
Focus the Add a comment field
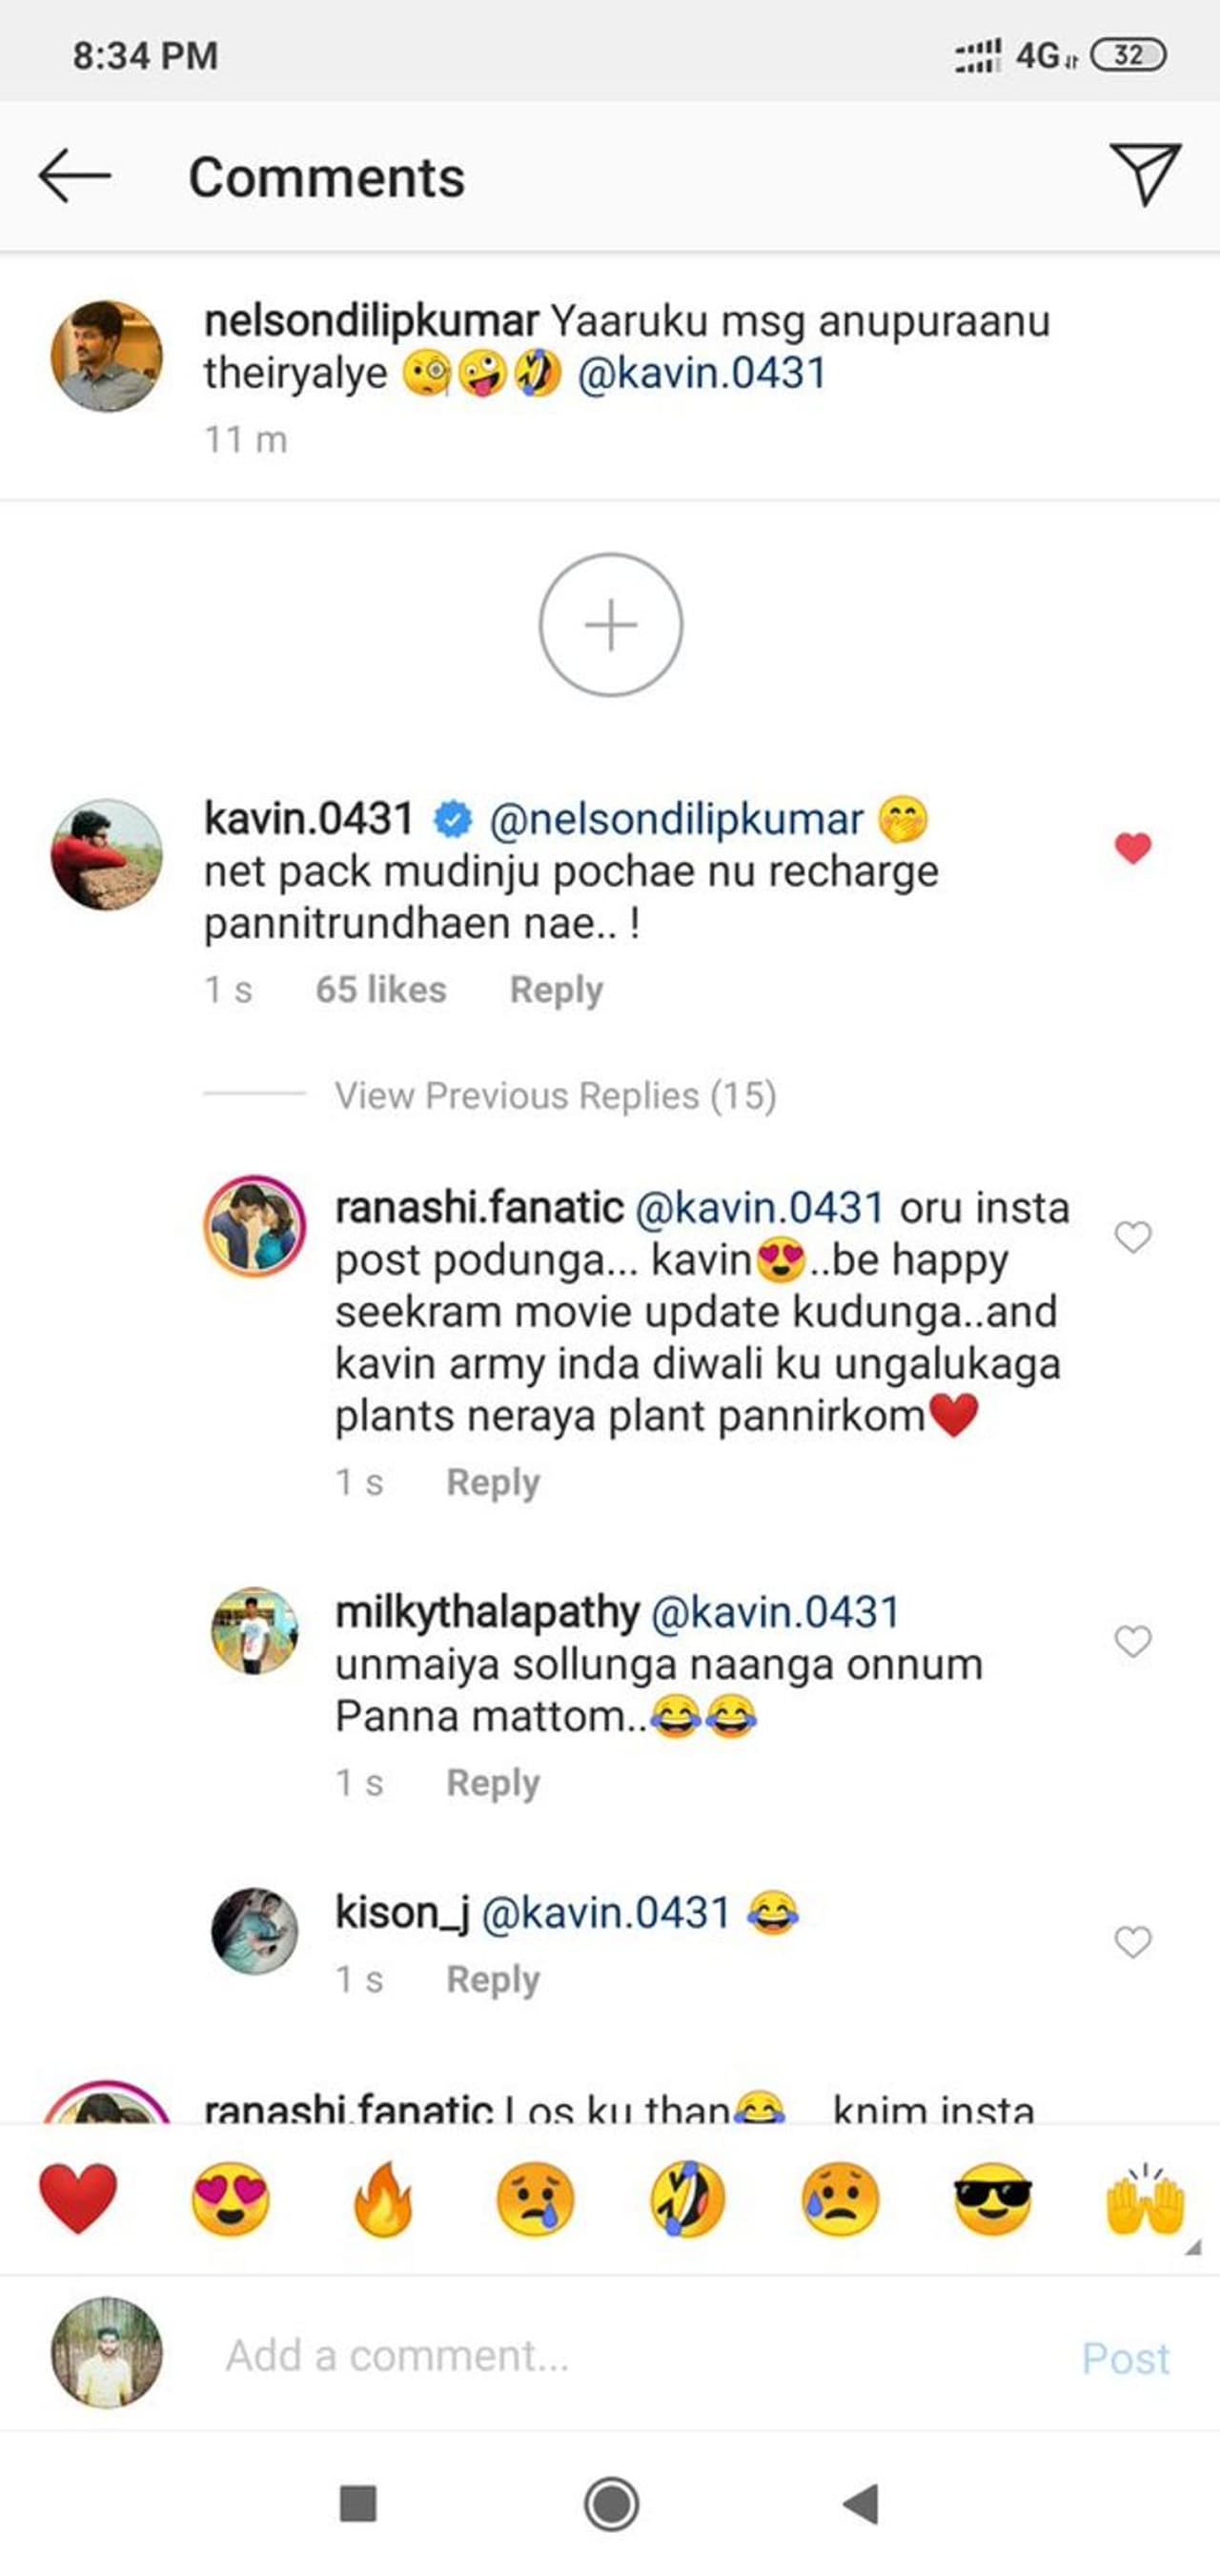click(x=600, y=2356)
